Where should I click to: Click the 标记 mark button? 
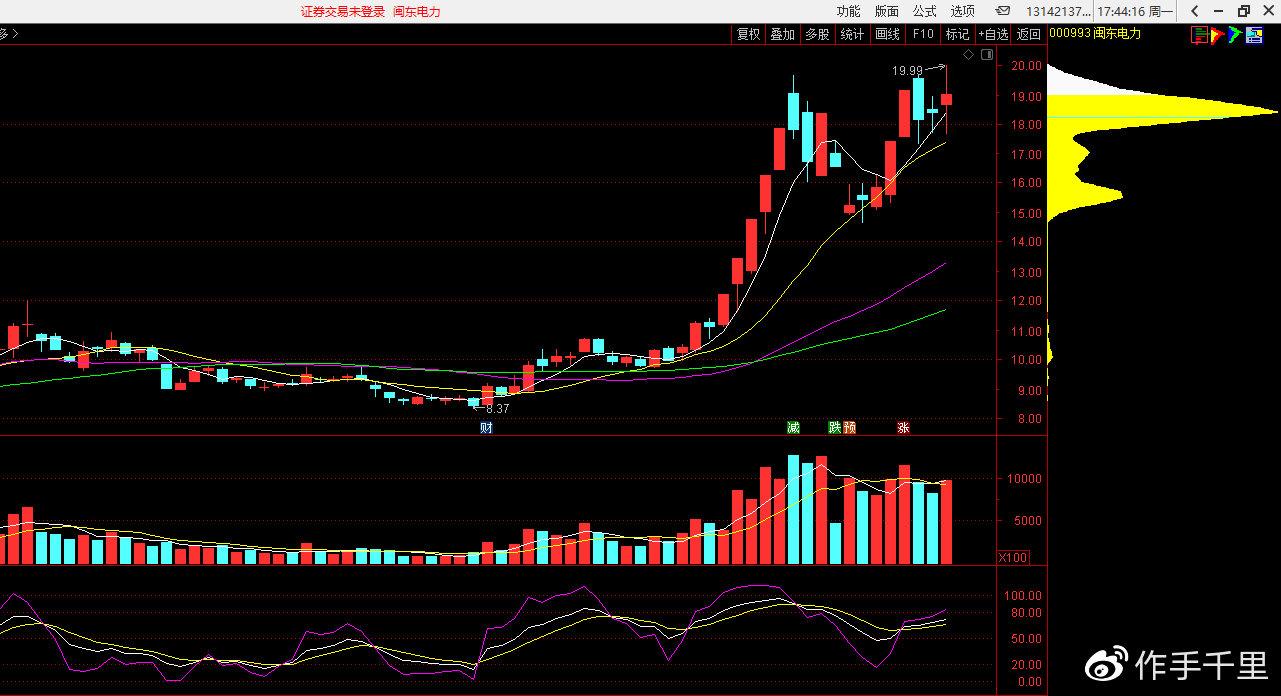click(957, 34)
